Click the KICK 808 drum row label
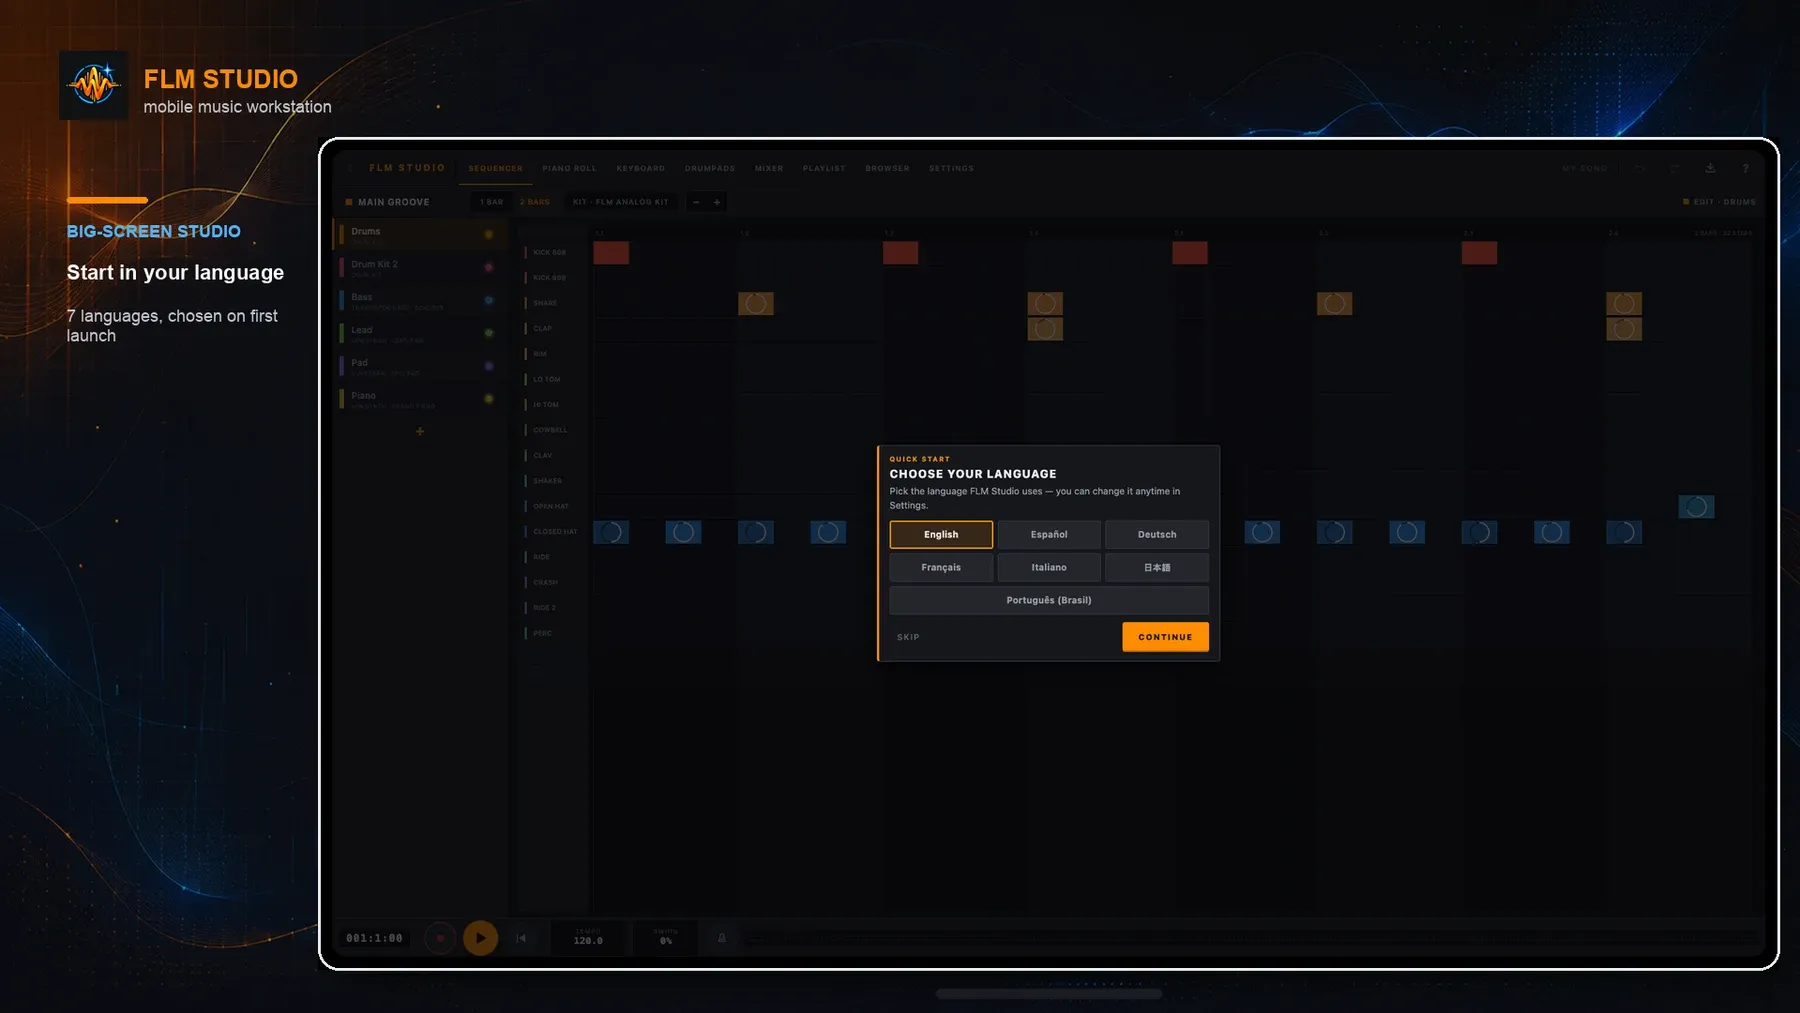This screenshot has height=1013, width=1800. point(549,252)
